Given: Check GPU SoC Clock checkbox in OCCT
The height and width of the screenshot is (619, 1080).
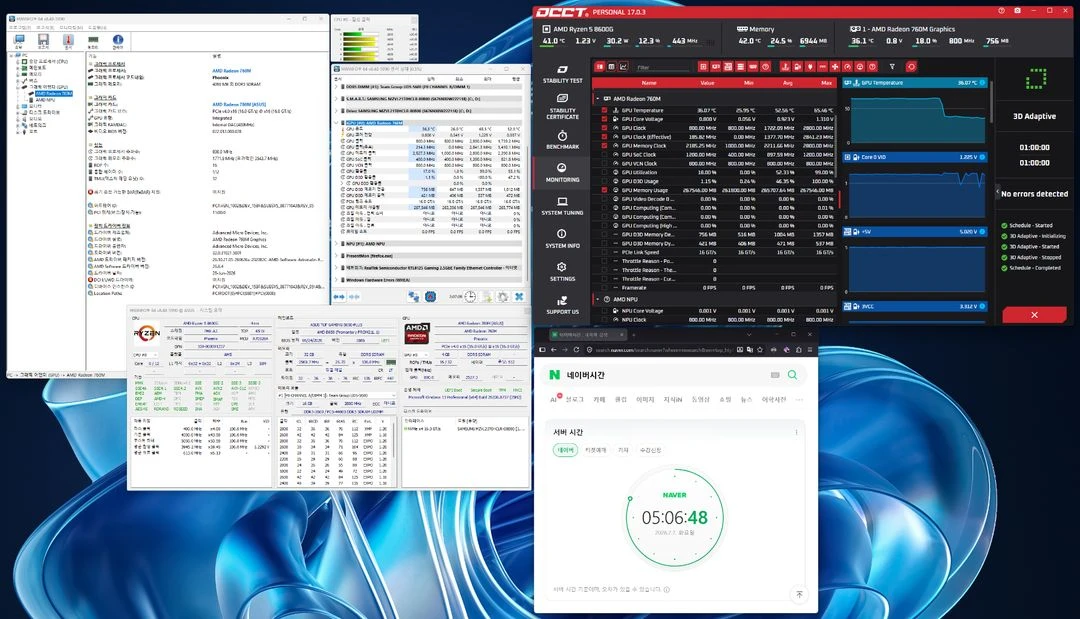Looking at the screenshot, I should pos(605,155).
